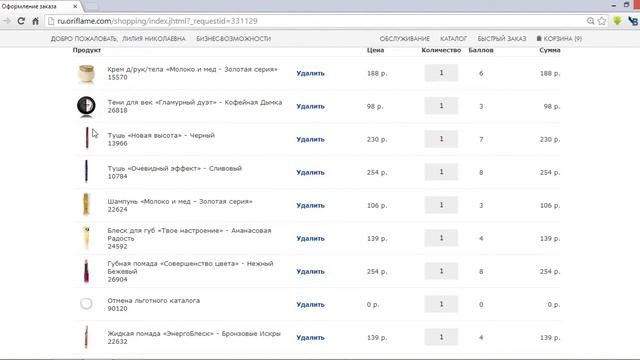The image size is (640, 360).
Task: Select product name 'Тушь «Новая высота» - Черный'
Action: coord(161,136)
